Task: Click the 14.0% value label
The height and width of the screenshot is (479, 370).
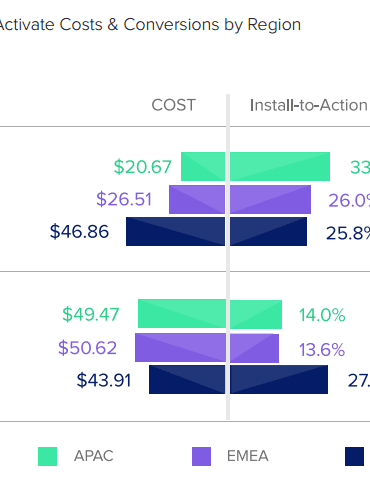Action: point(322,315)
